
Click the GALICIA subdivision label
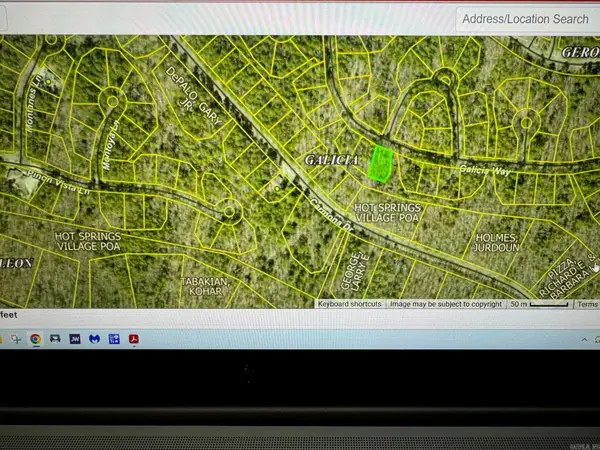point(326,160)
